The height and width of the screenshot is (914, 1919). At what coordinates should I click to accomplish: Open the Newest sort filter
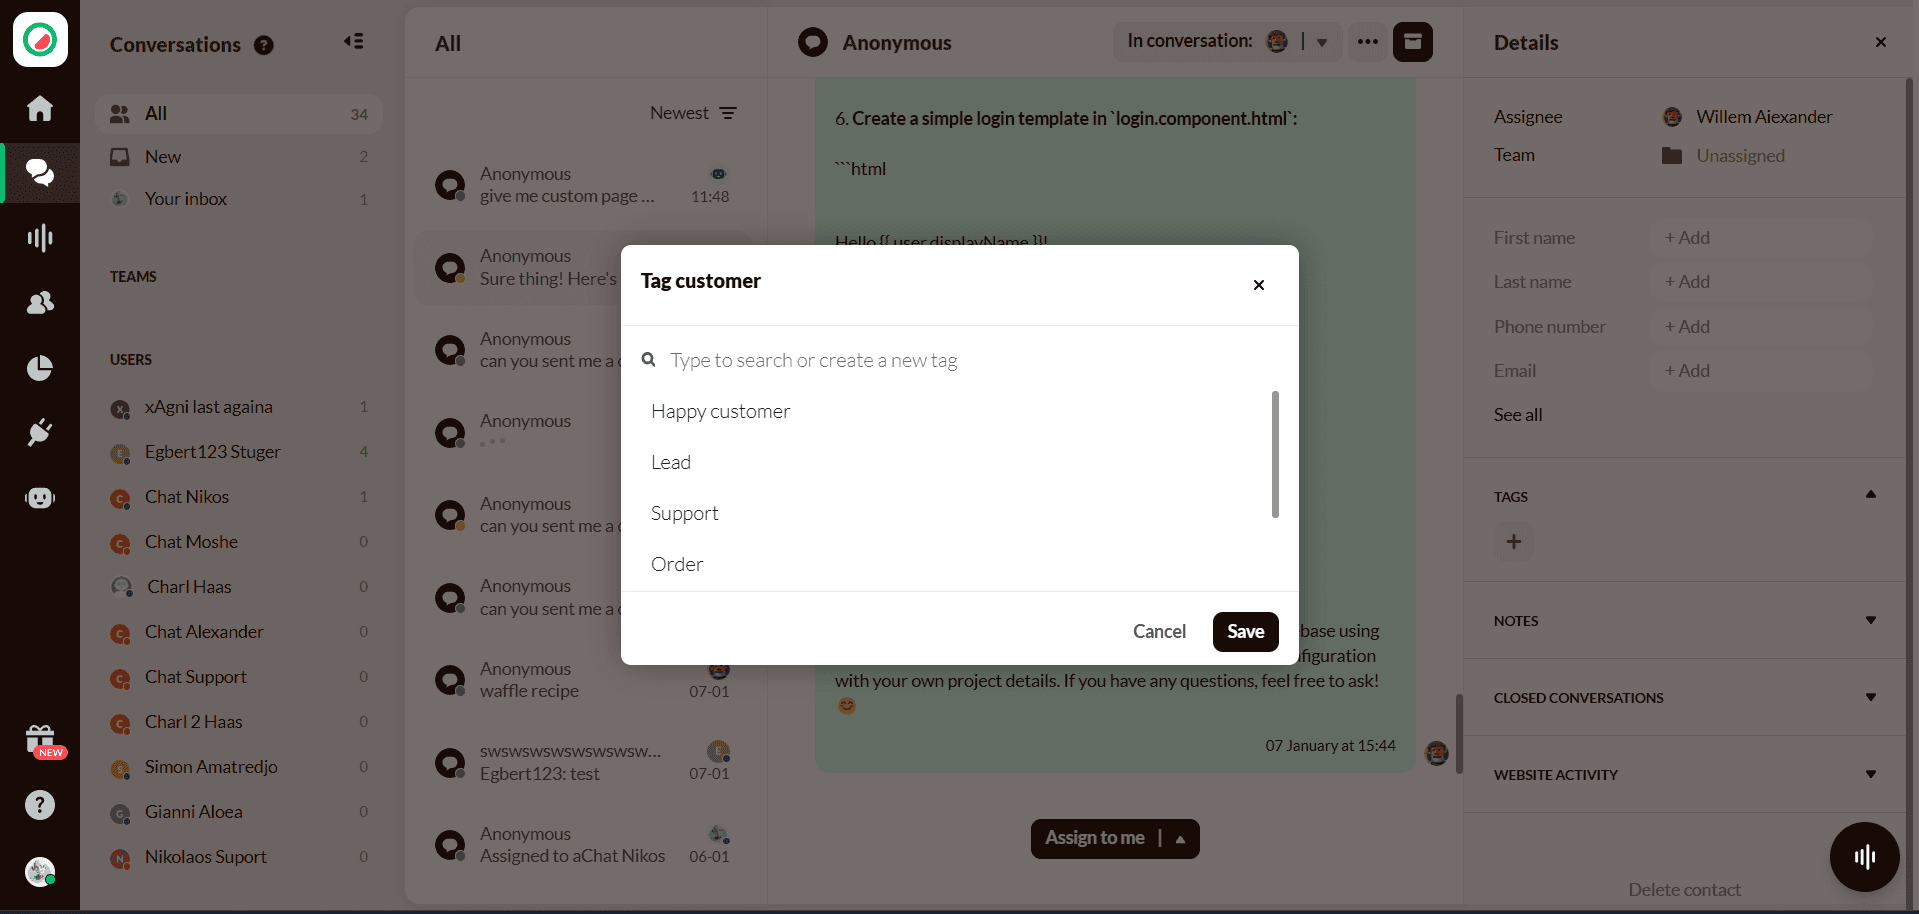click(x=693, y=113)
